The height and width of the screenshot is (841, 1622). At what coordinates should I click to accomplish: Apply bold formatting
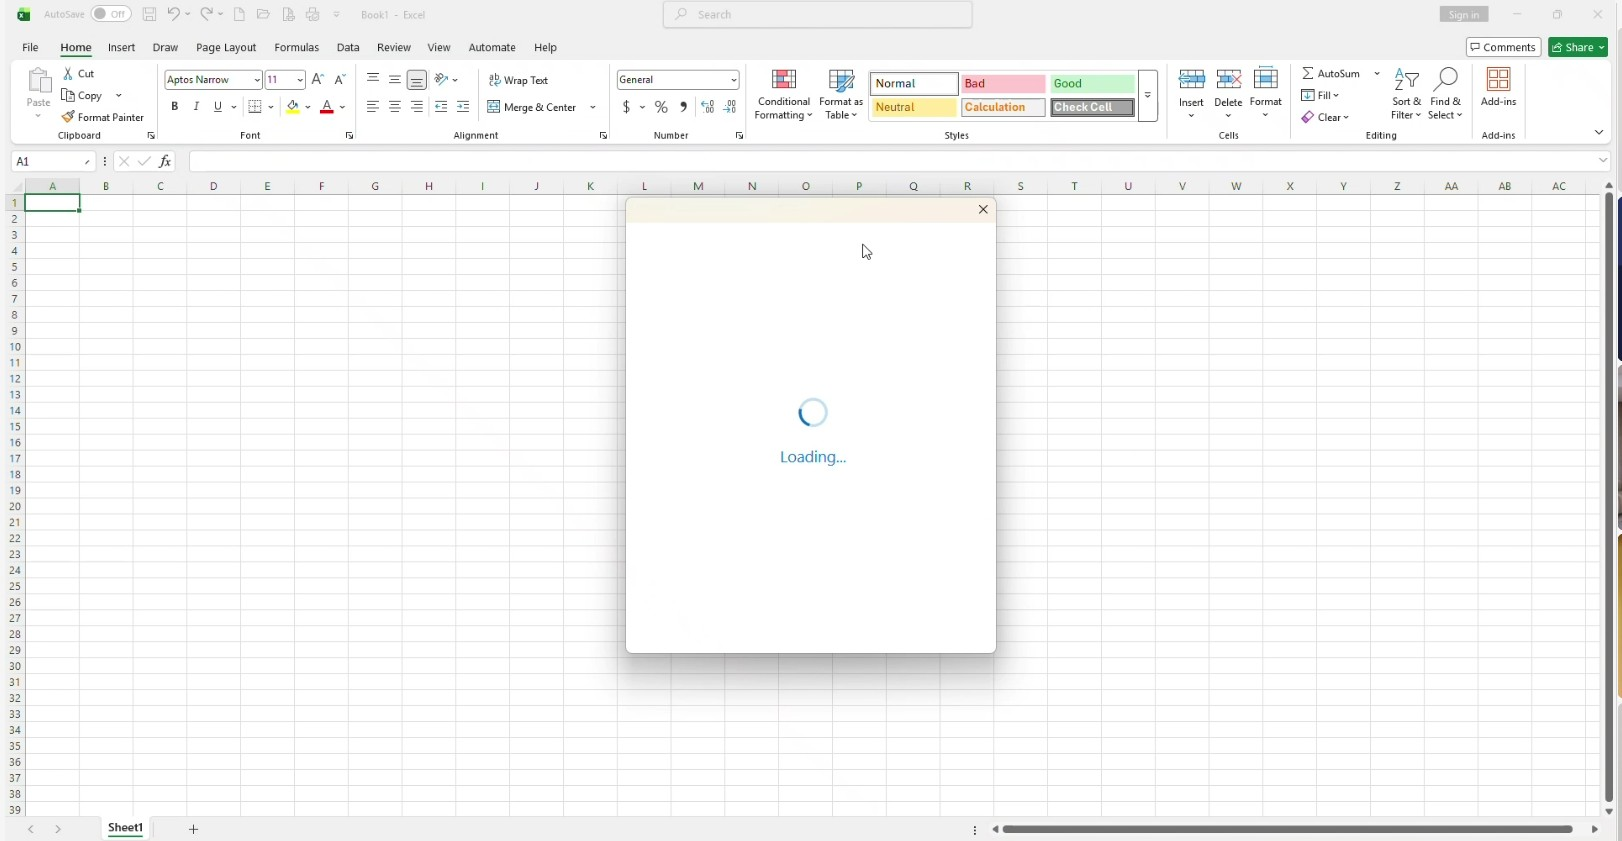(x=174, y=107)
